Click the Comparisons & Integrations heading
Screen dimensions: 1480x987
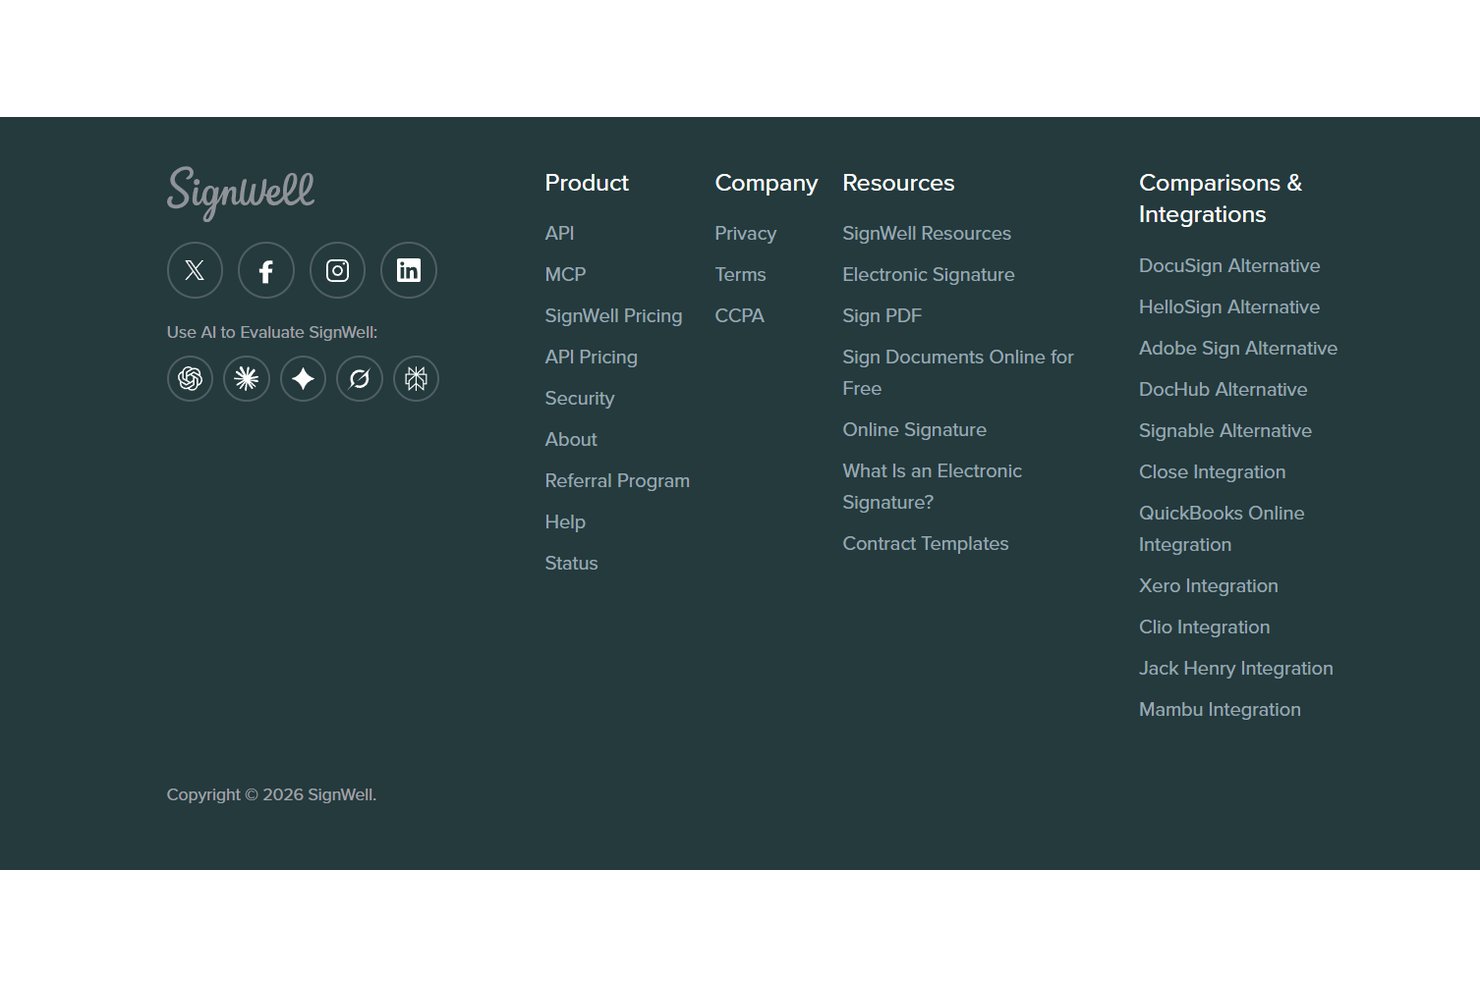(x=1221, y=198)
